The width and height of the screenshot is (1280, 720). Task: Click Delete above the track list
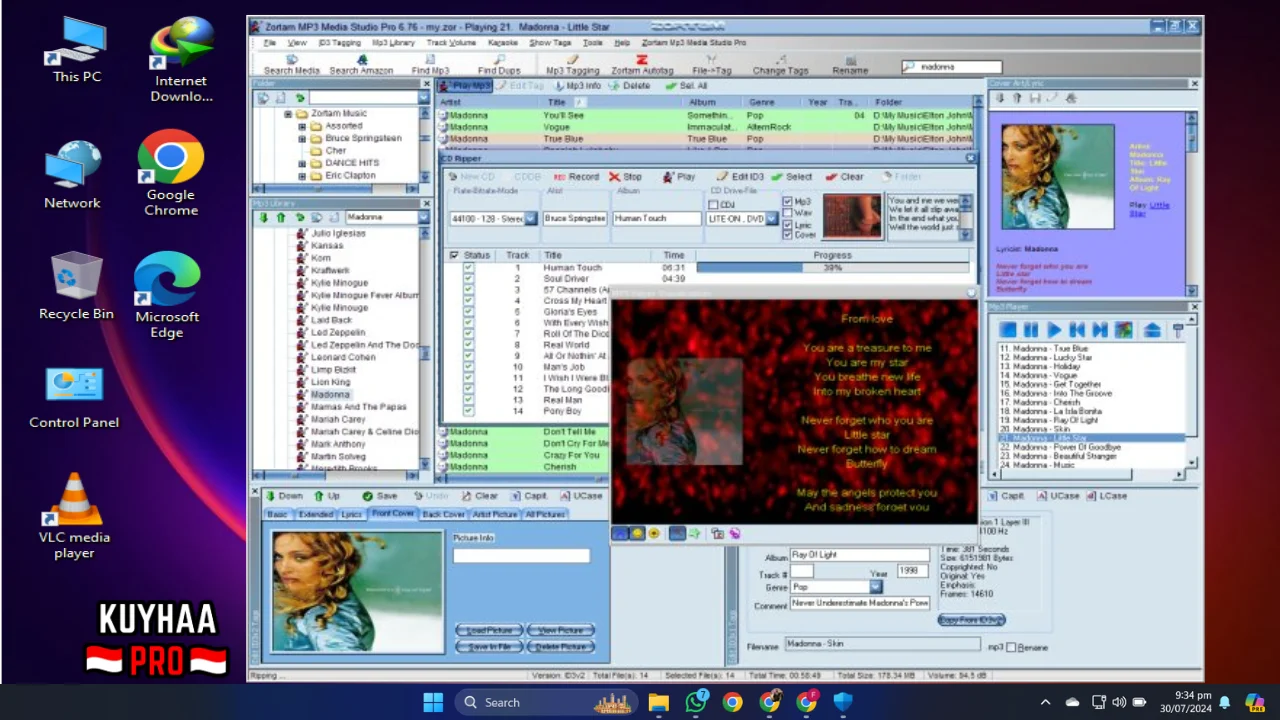630,86
